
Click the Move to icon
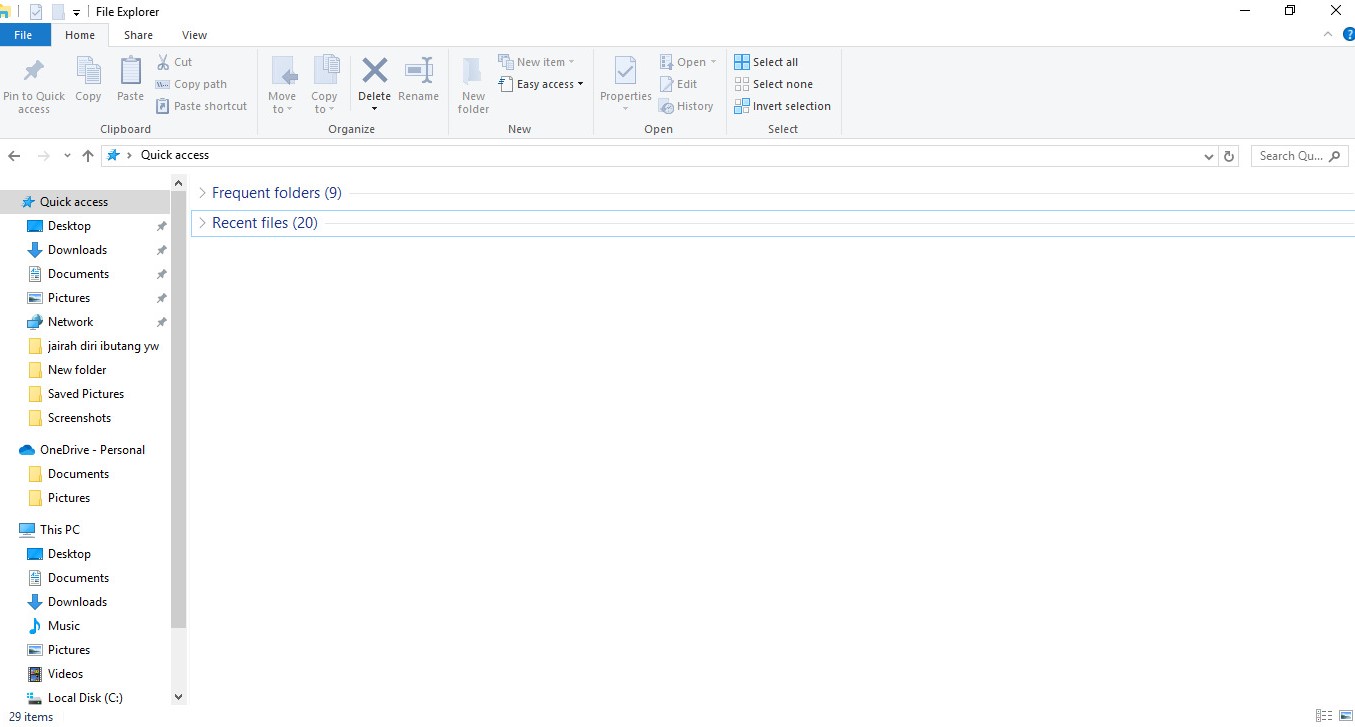[282, 71]
